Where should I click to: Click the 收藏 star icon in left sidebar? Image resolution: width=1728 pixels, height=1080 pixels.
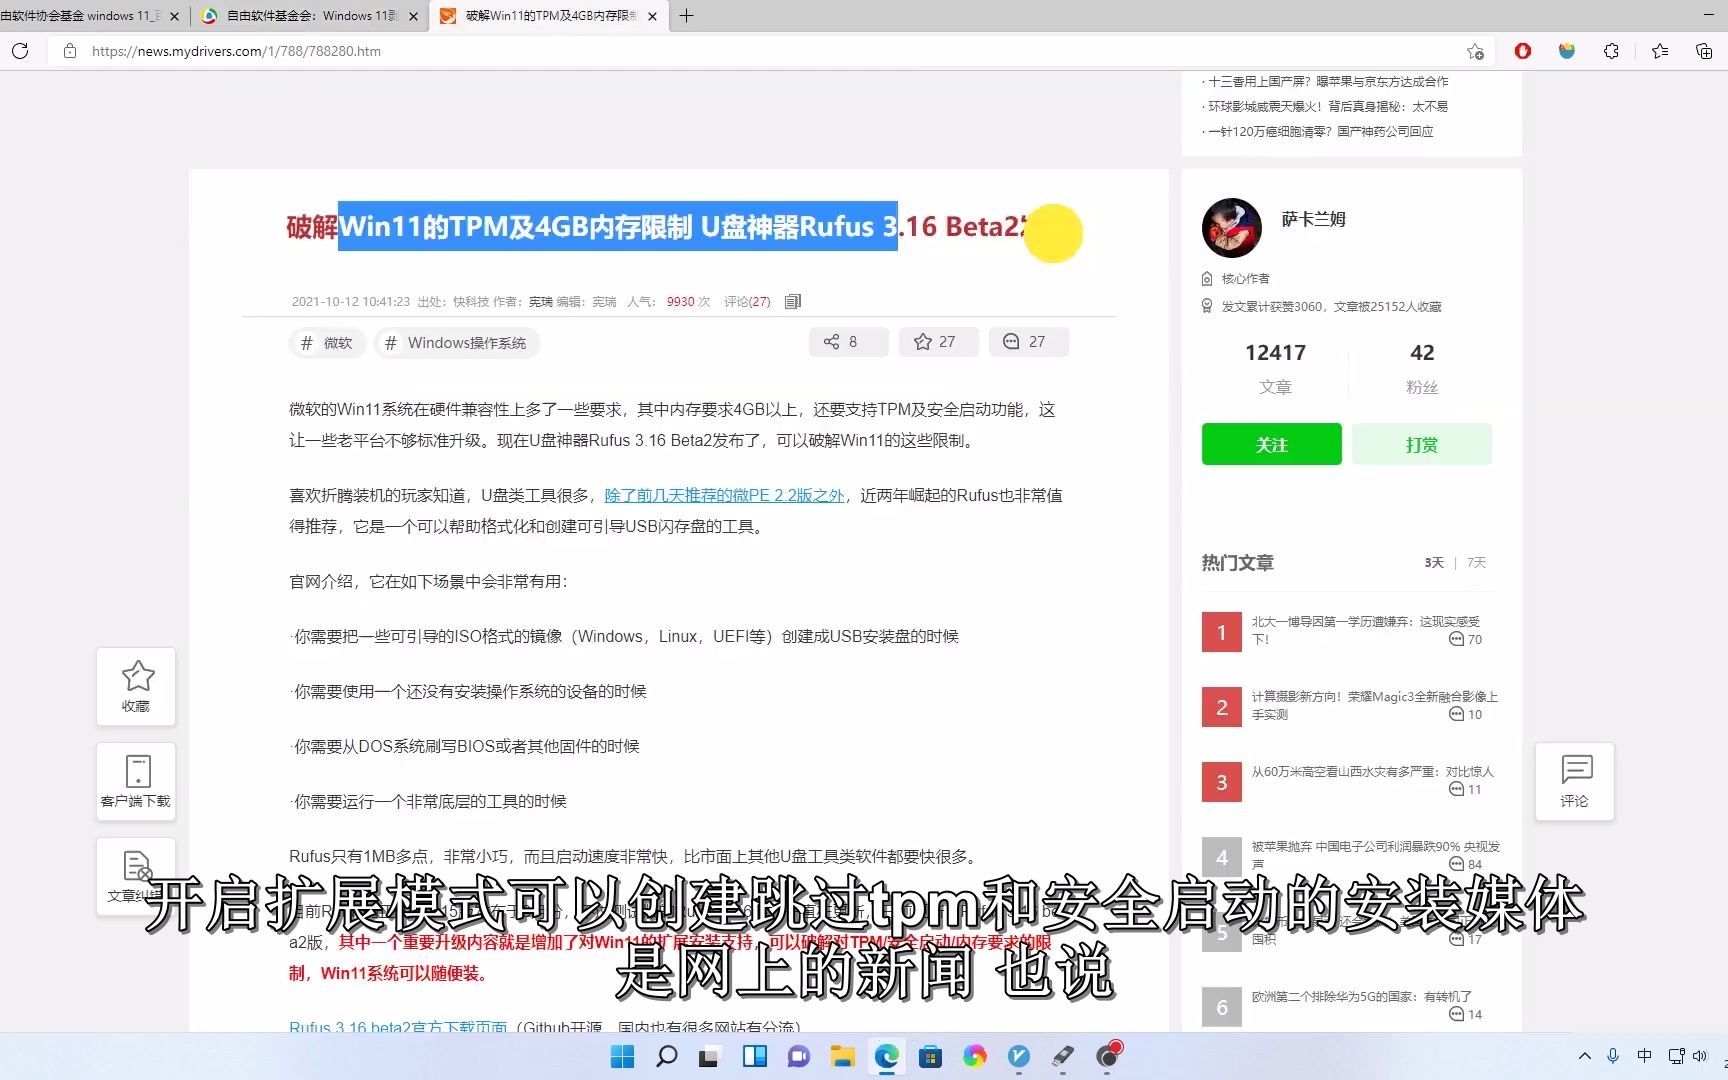coord(135,686)
